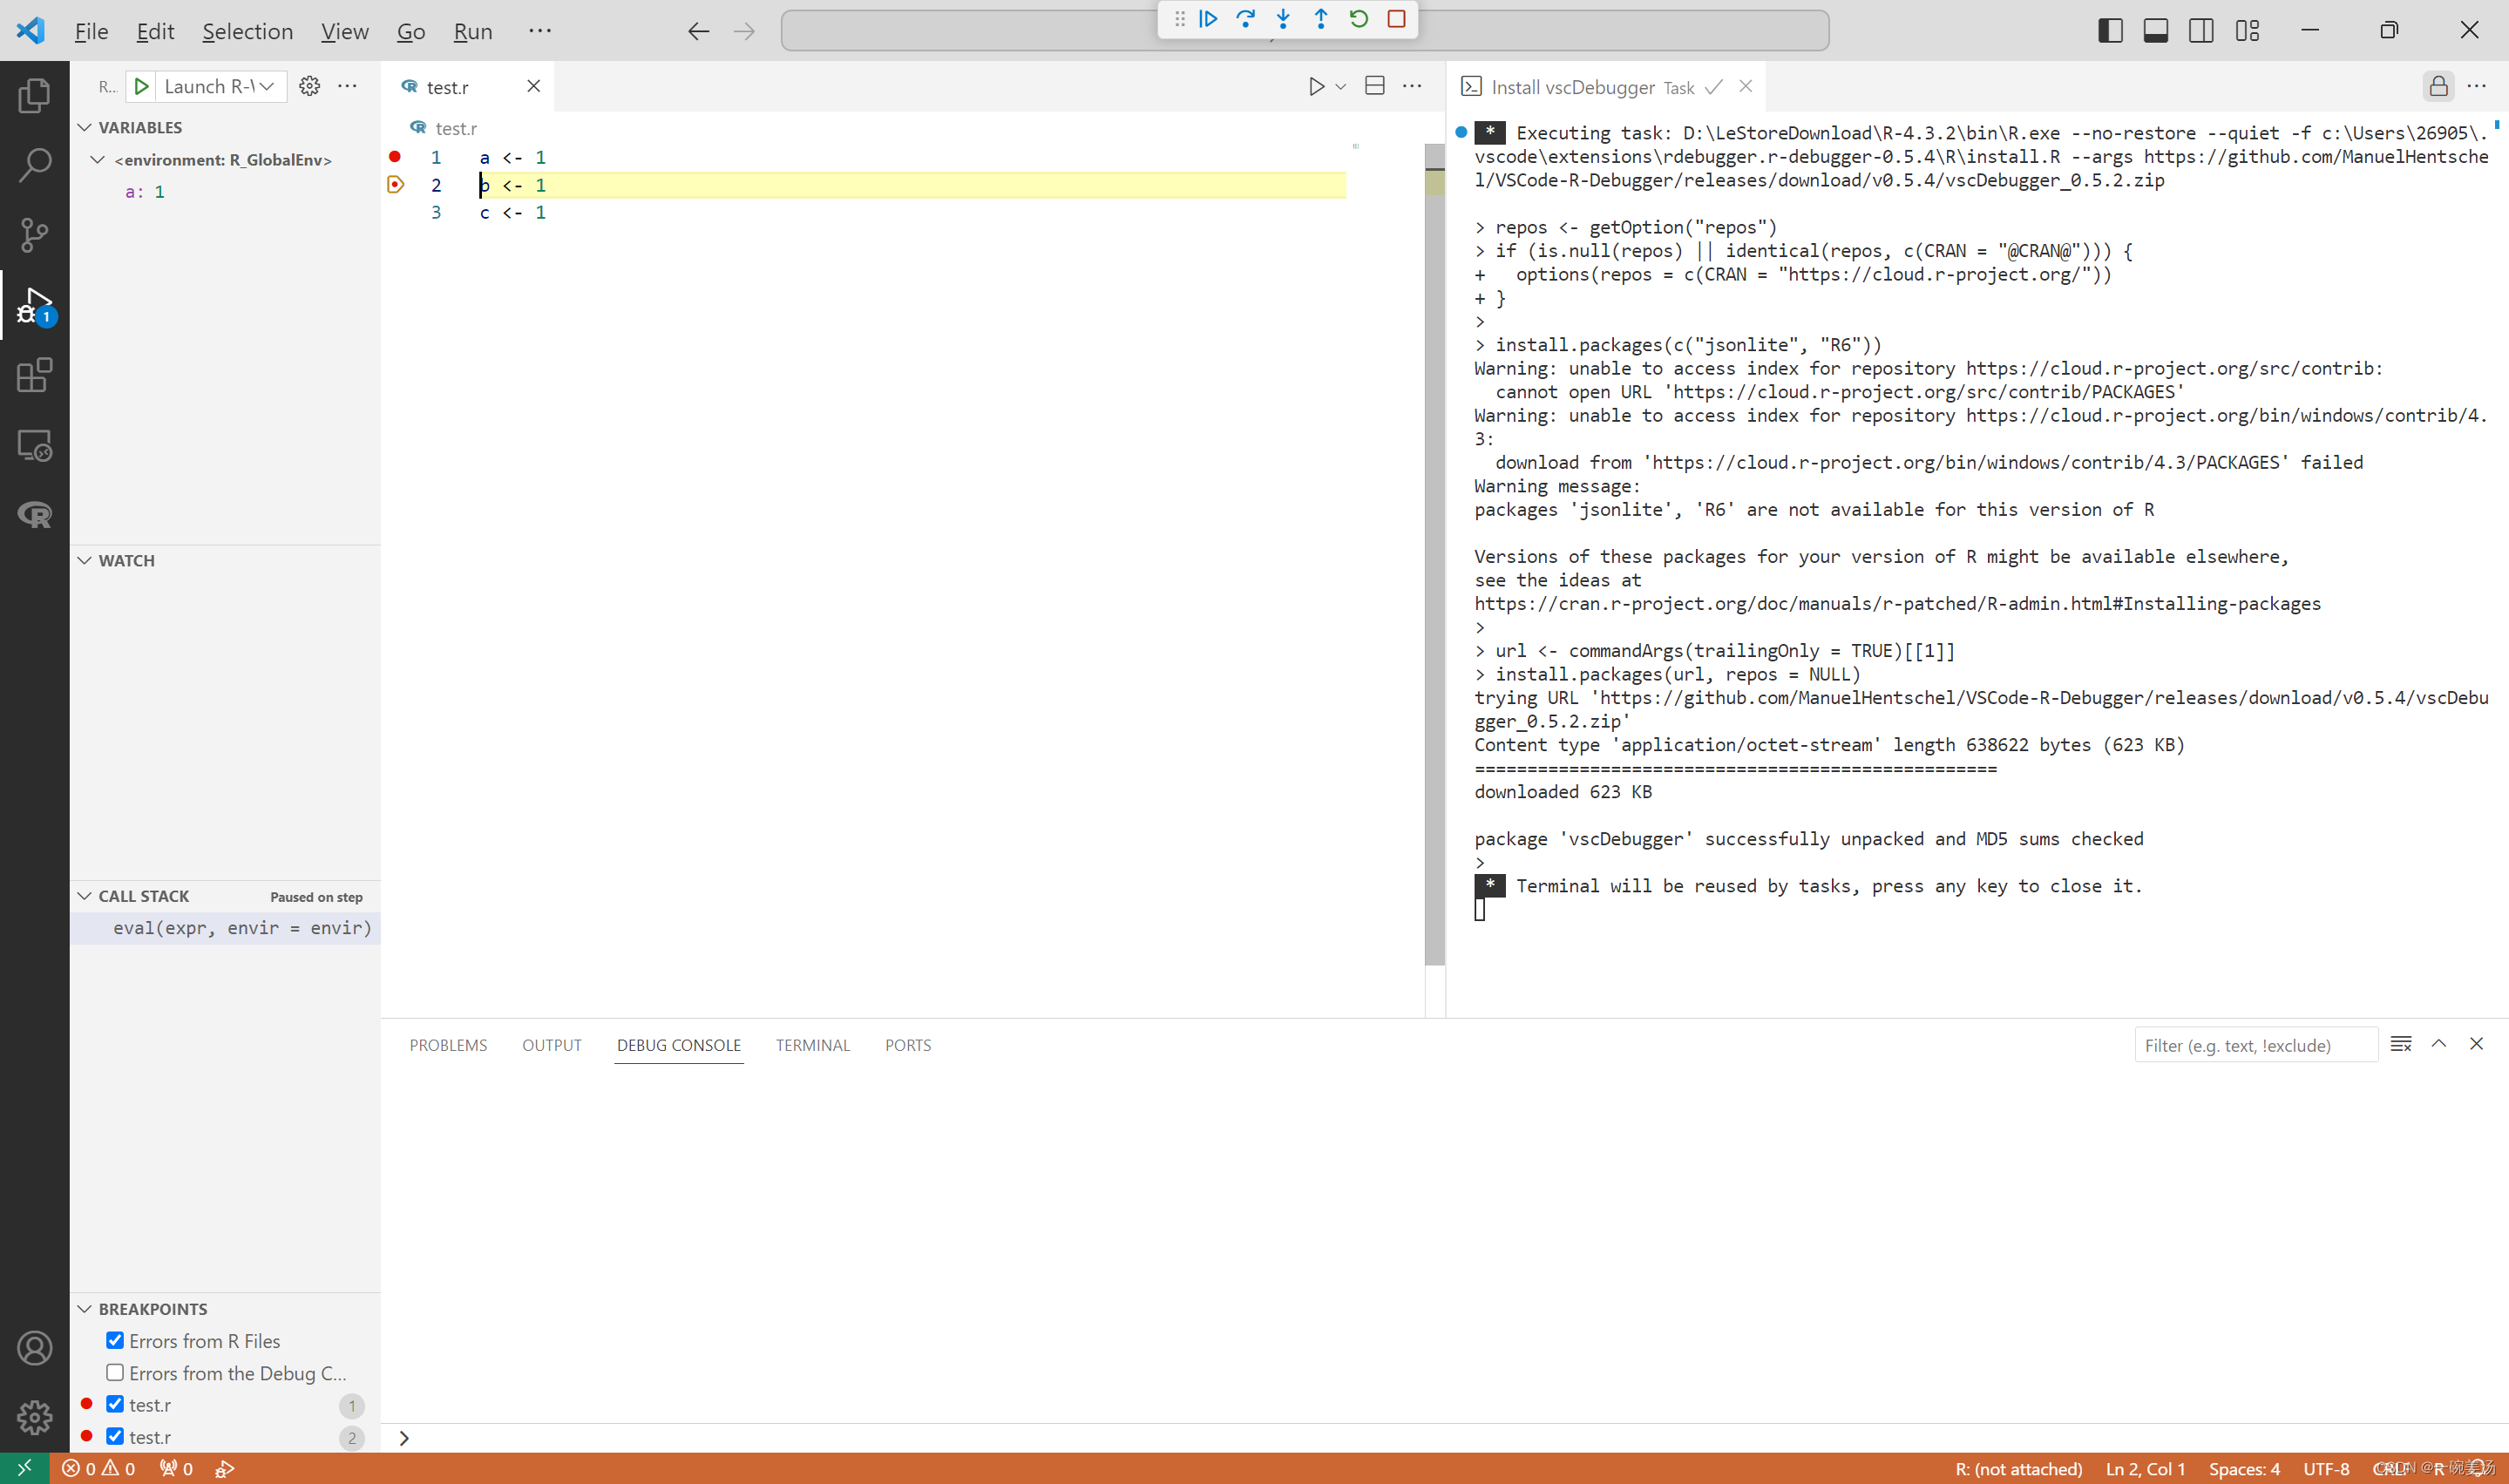Run the test.r file from the editor title
The height and width of the screenshot is (1484, 2509).
(1315, 86)
